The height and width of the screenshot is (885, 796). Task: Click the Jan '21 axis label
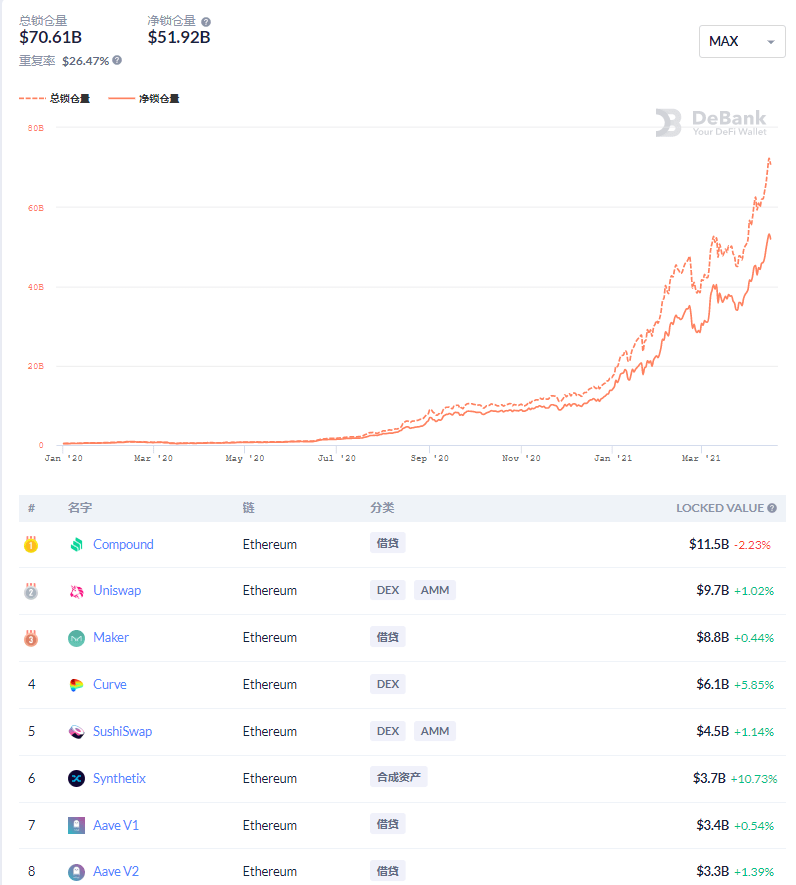[x=613, y=458]
